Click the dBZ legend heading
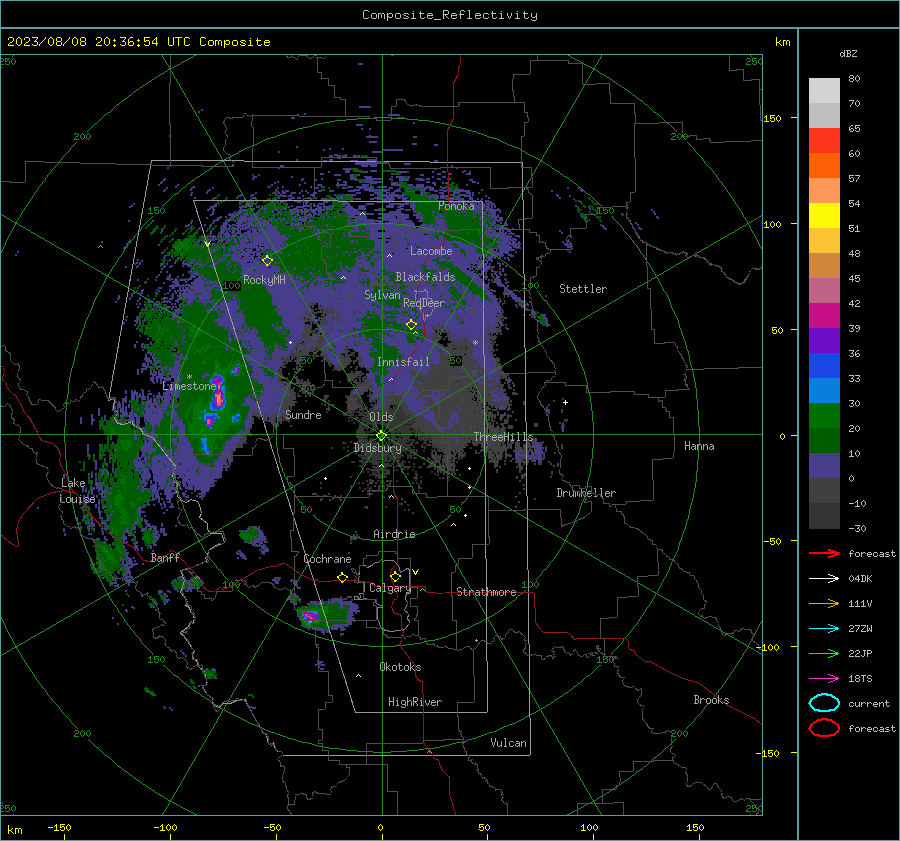 pyautogui.click(x=848, y=53)
